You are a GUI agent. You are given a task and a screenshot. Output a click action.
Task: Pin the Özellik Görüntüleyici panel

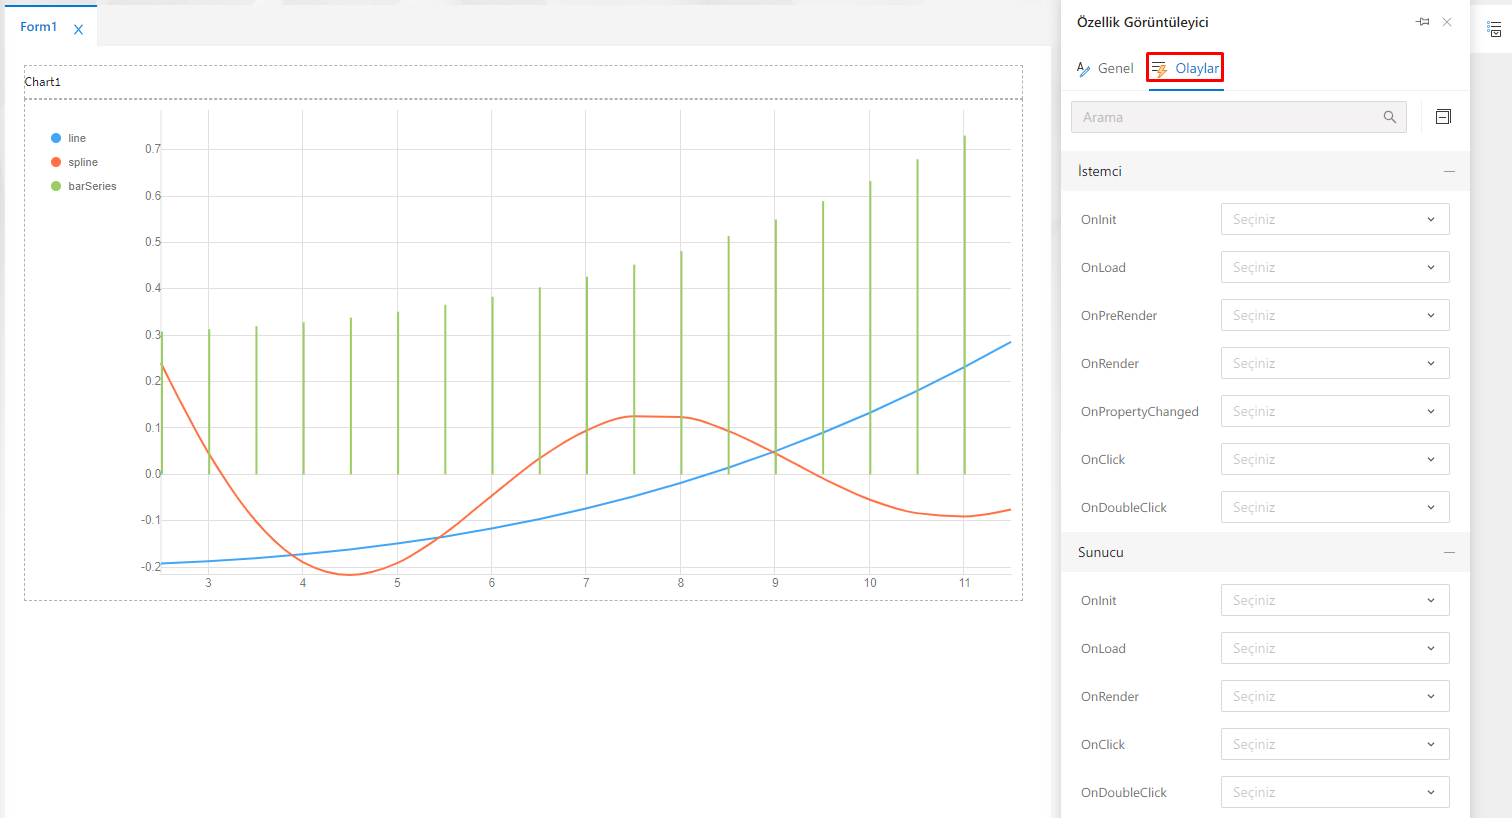coord(1422,22)
